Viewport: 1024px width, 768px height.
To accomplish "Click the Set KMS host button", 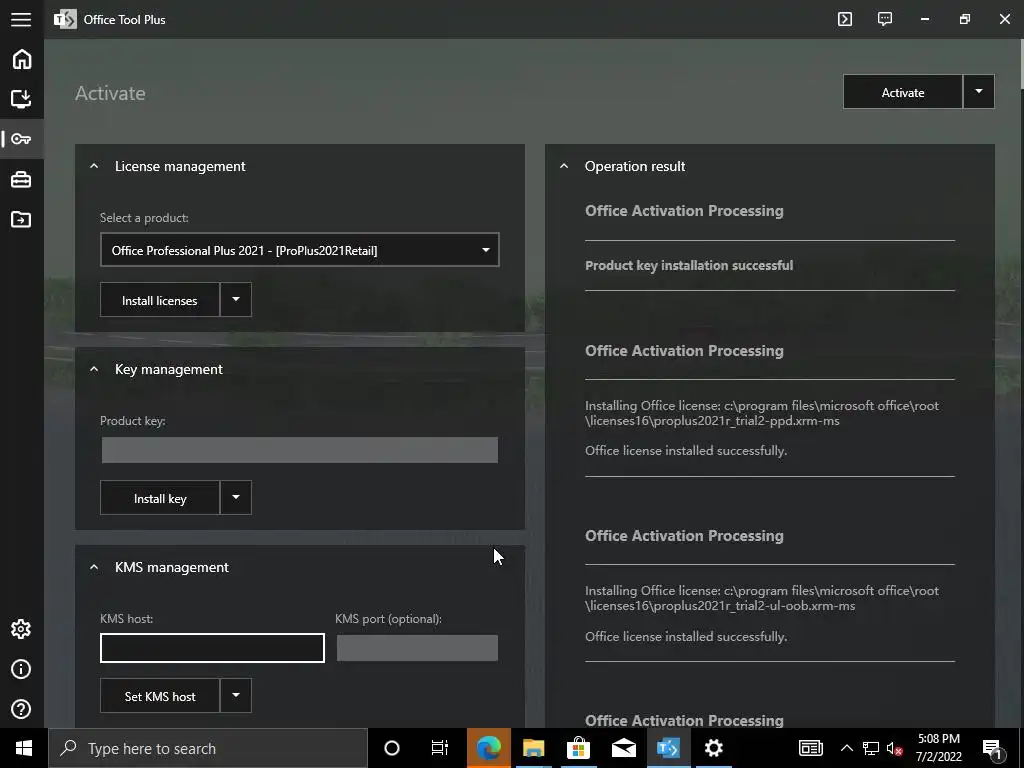I will pos(159,696).
